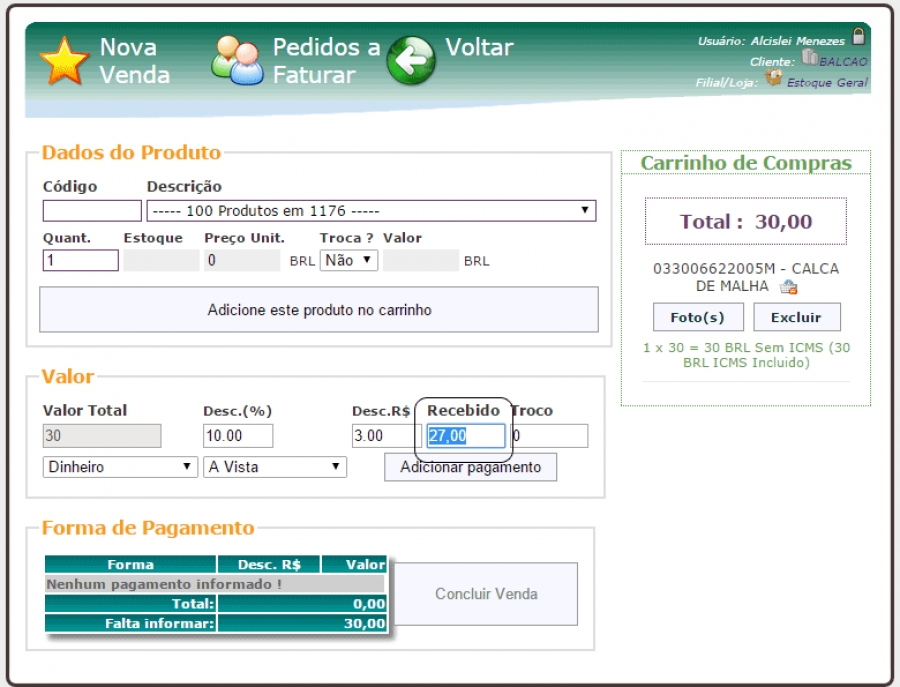Click the Estoque Geral box icon
Screen dimensions: 900x687
click(x=773, y=77)
